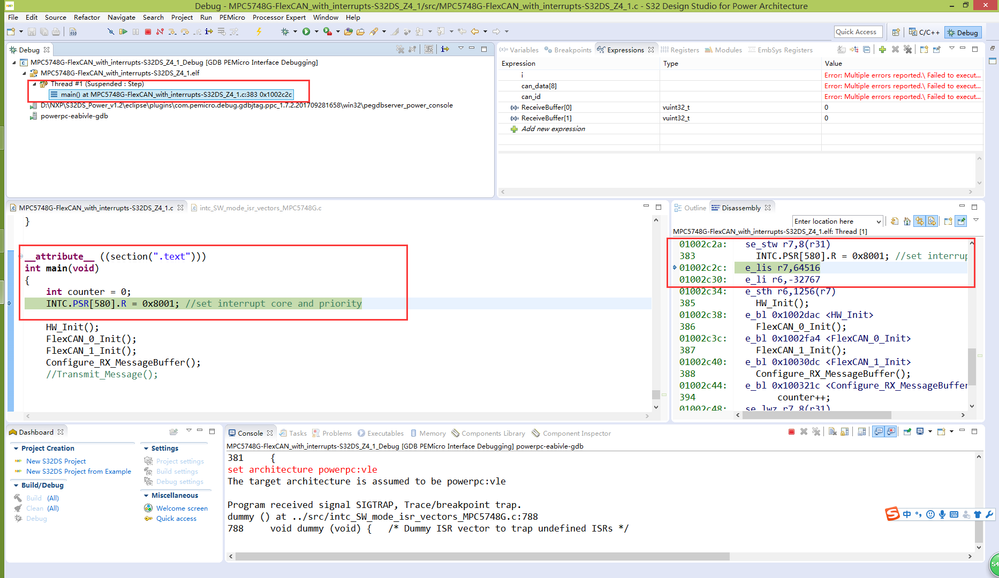Open the Enter location here combo box
This screenshot has width=999, height=578.
838,221
